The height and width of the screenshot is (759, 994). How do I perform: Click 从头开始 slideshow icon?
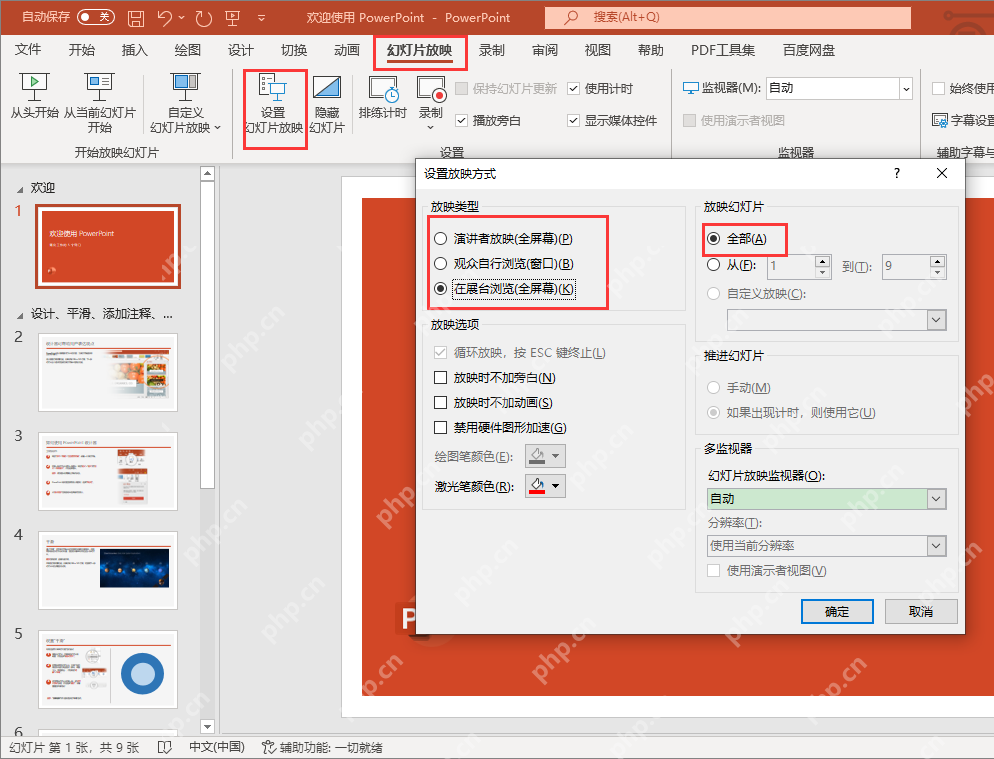34,88
